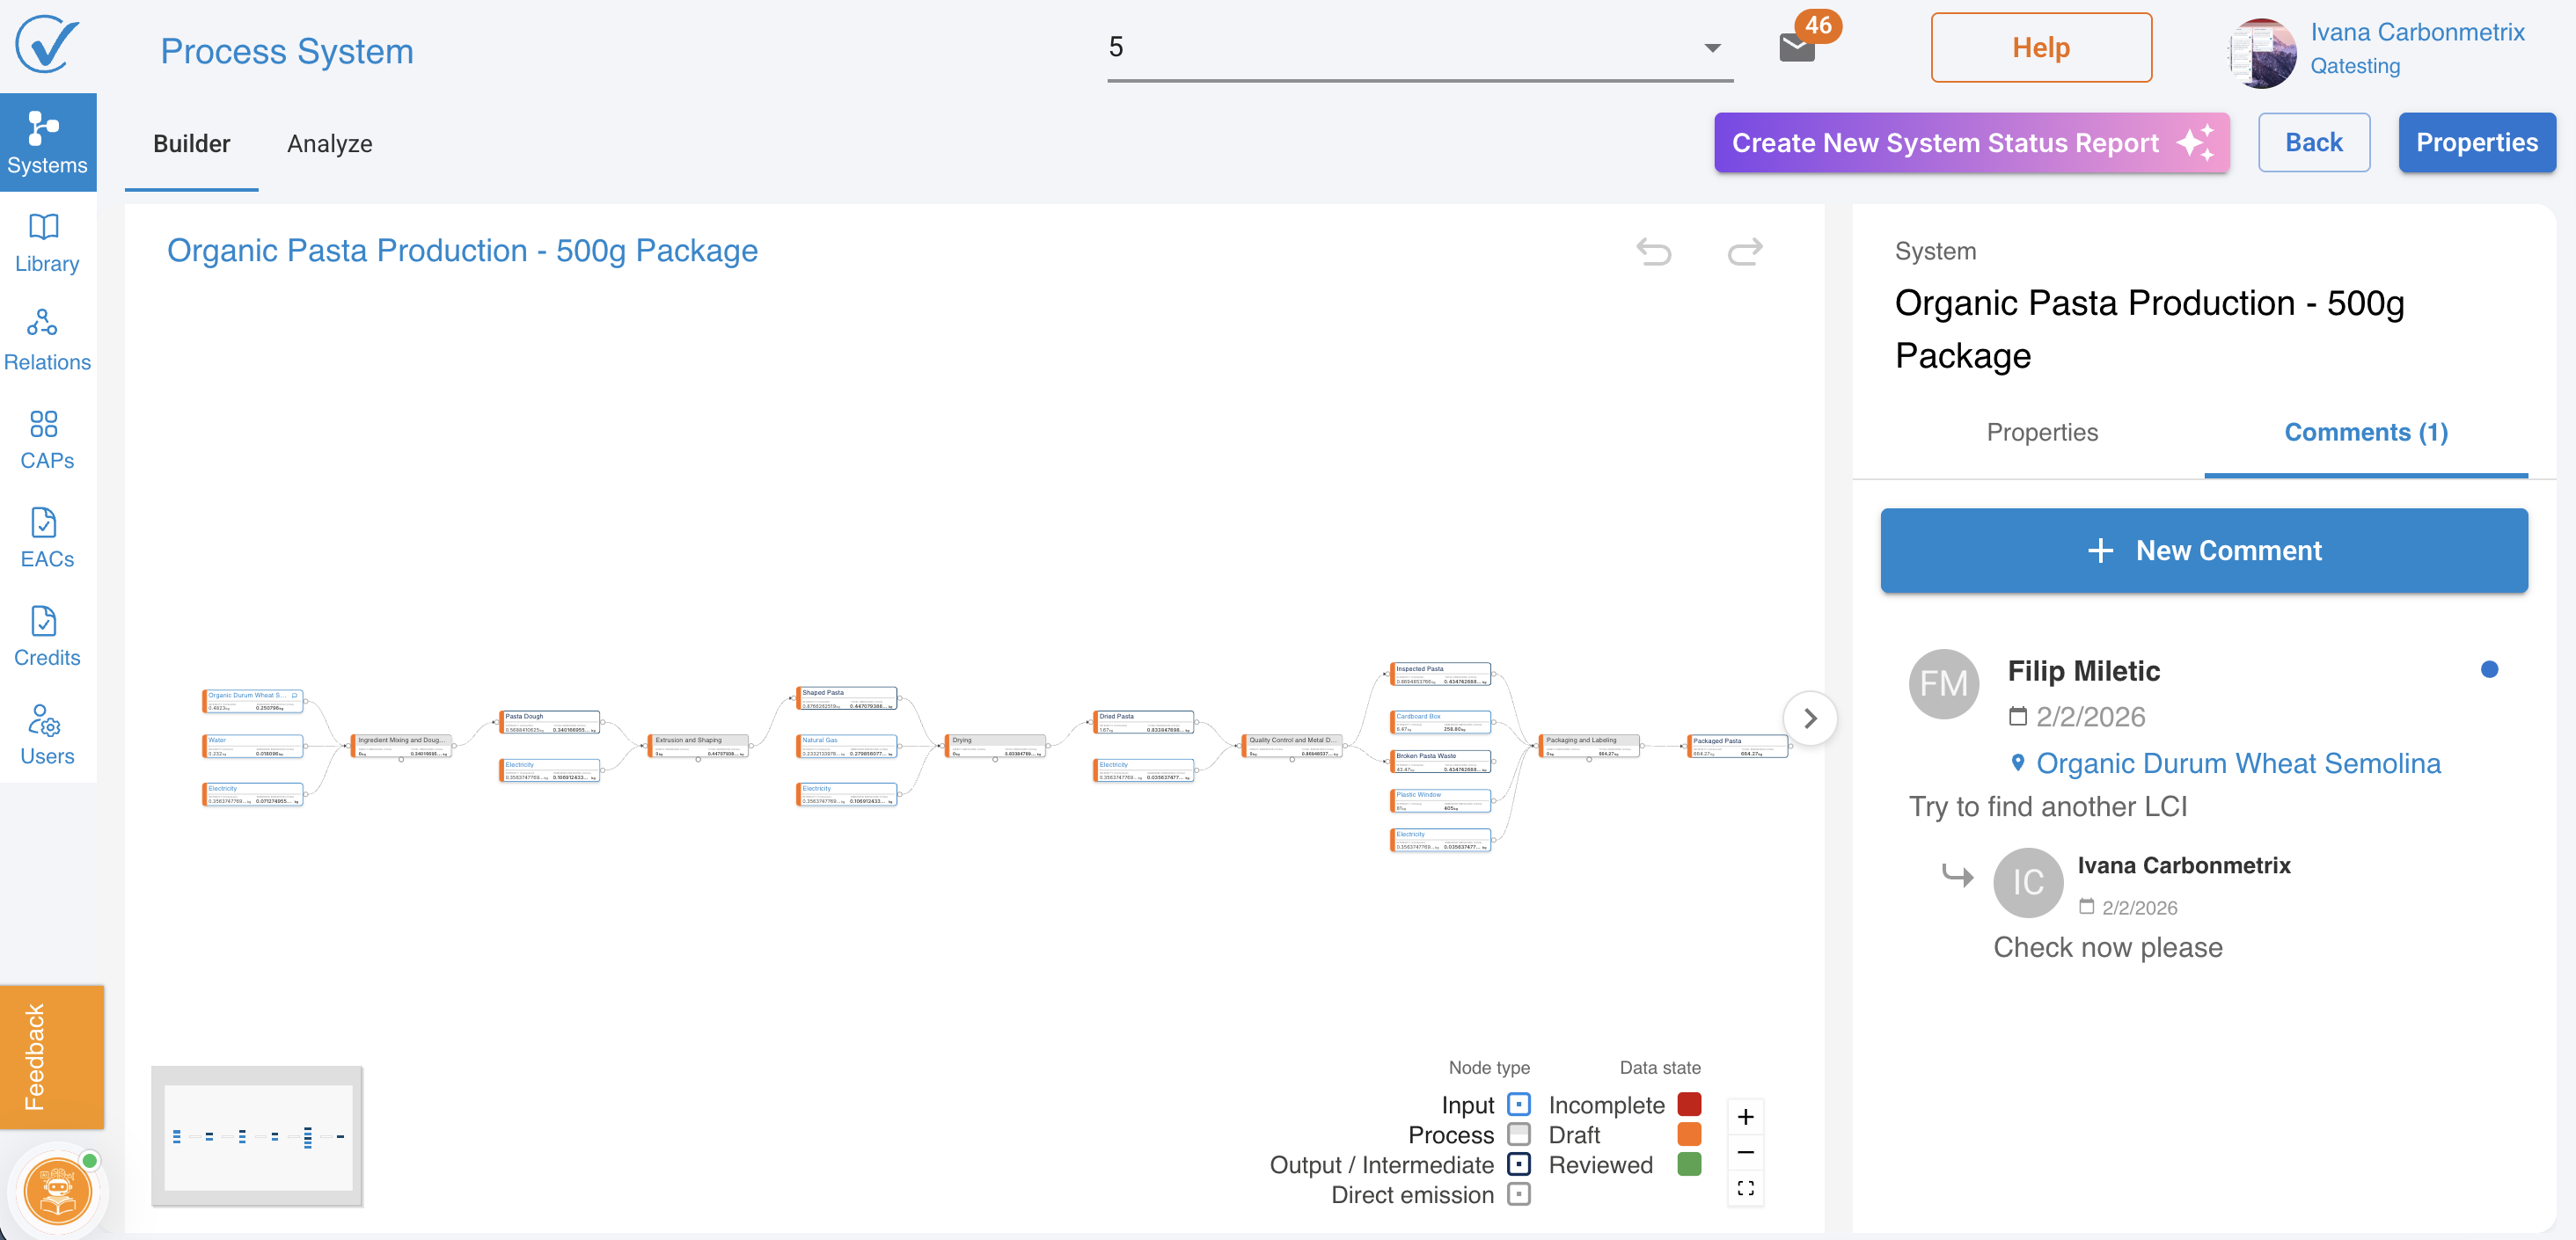
Task: Fit diagram to view button
Action: [x=1745, y=1188]
